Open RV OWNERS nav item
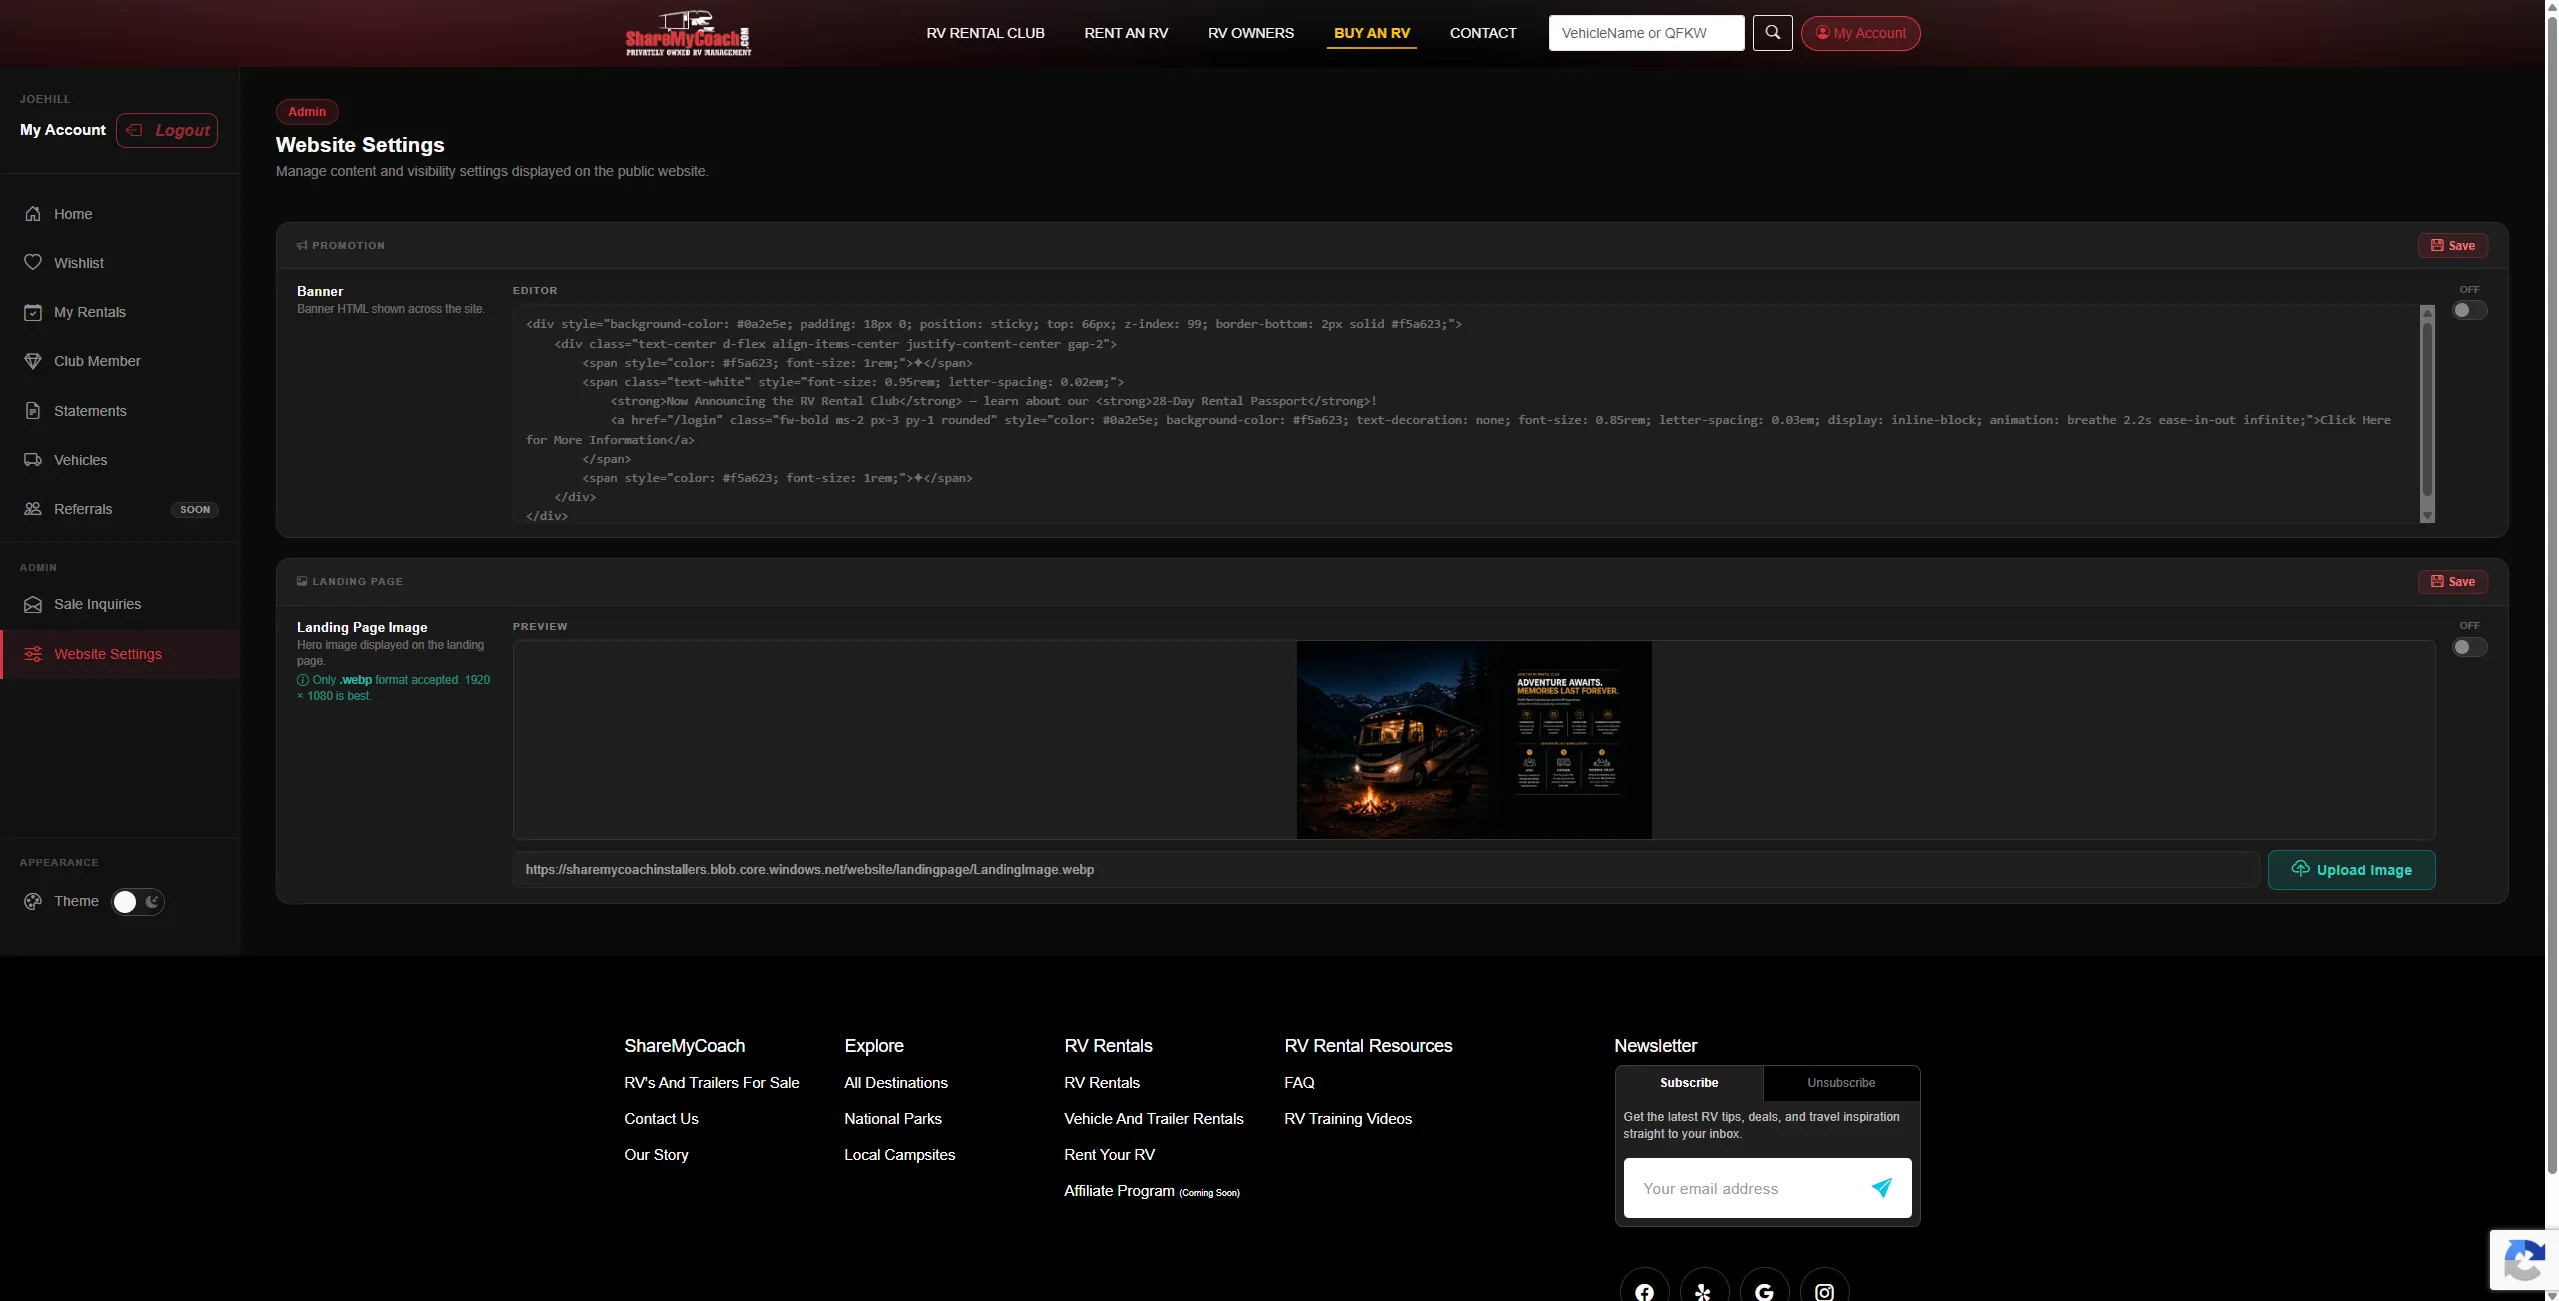The height and width of the screenshot is (1301, 2559). point(1250,33)
